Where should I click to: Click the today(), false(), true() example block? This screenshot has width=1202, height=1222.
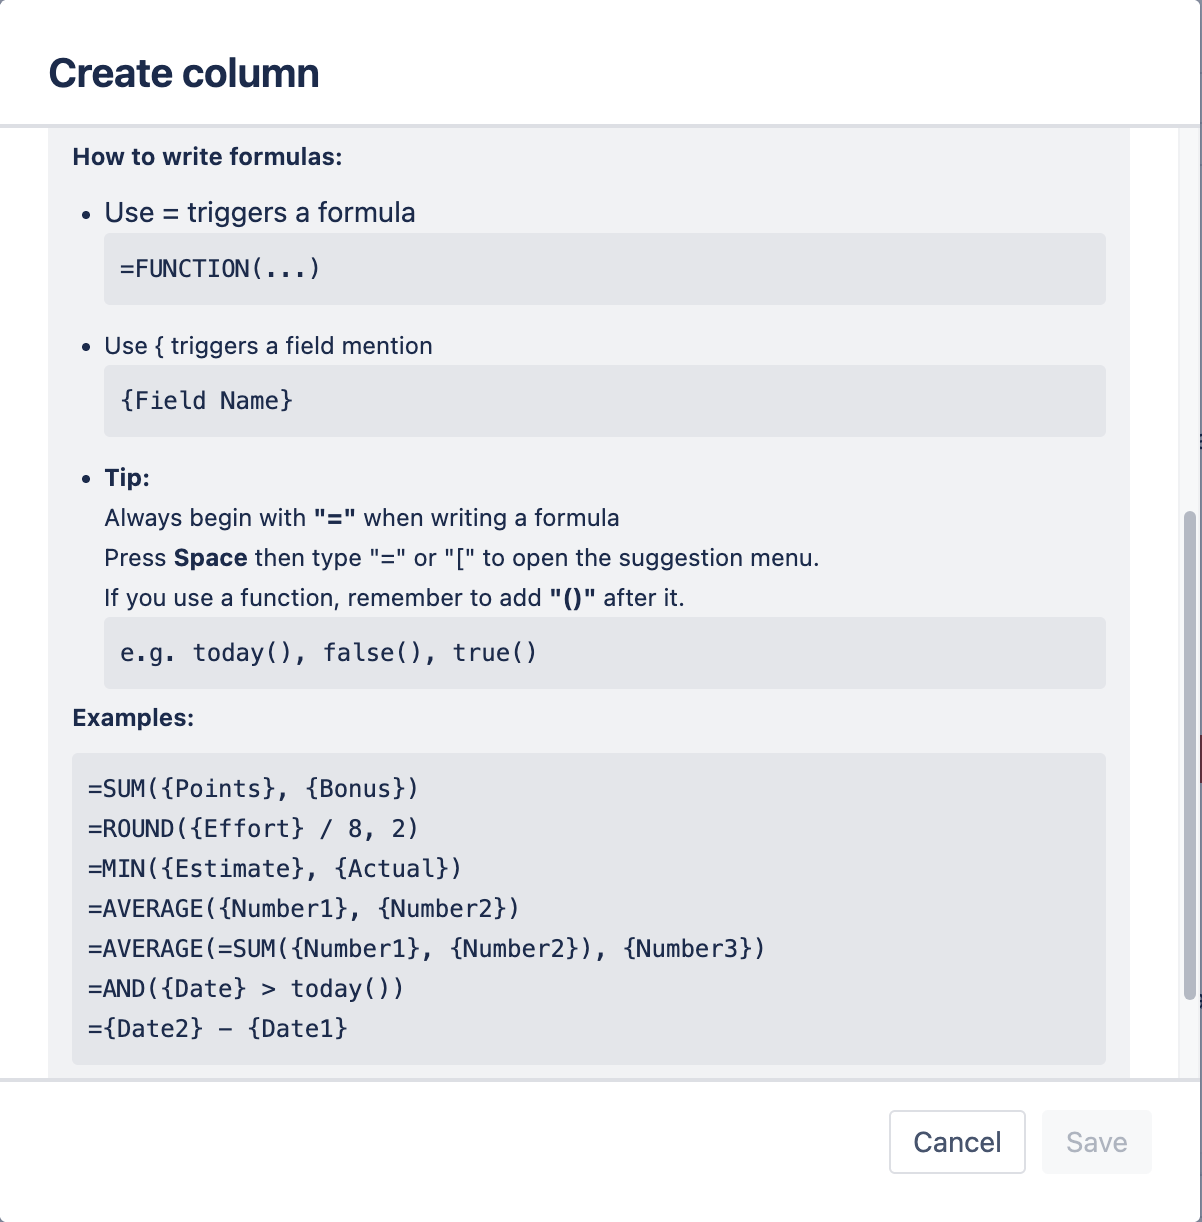coord(328,653)
